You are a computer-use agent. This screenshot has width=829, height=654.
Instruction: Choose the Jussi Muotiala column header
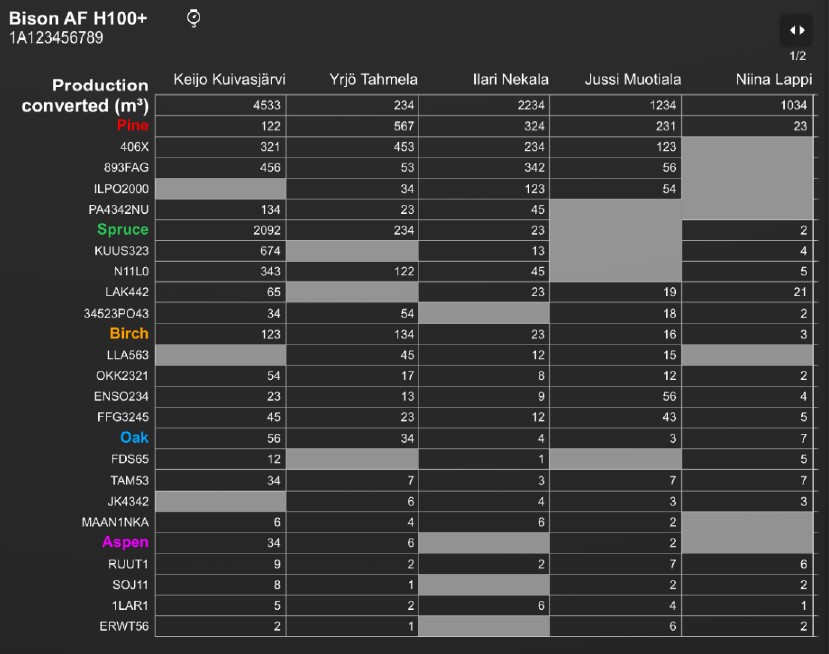(629, 80)
